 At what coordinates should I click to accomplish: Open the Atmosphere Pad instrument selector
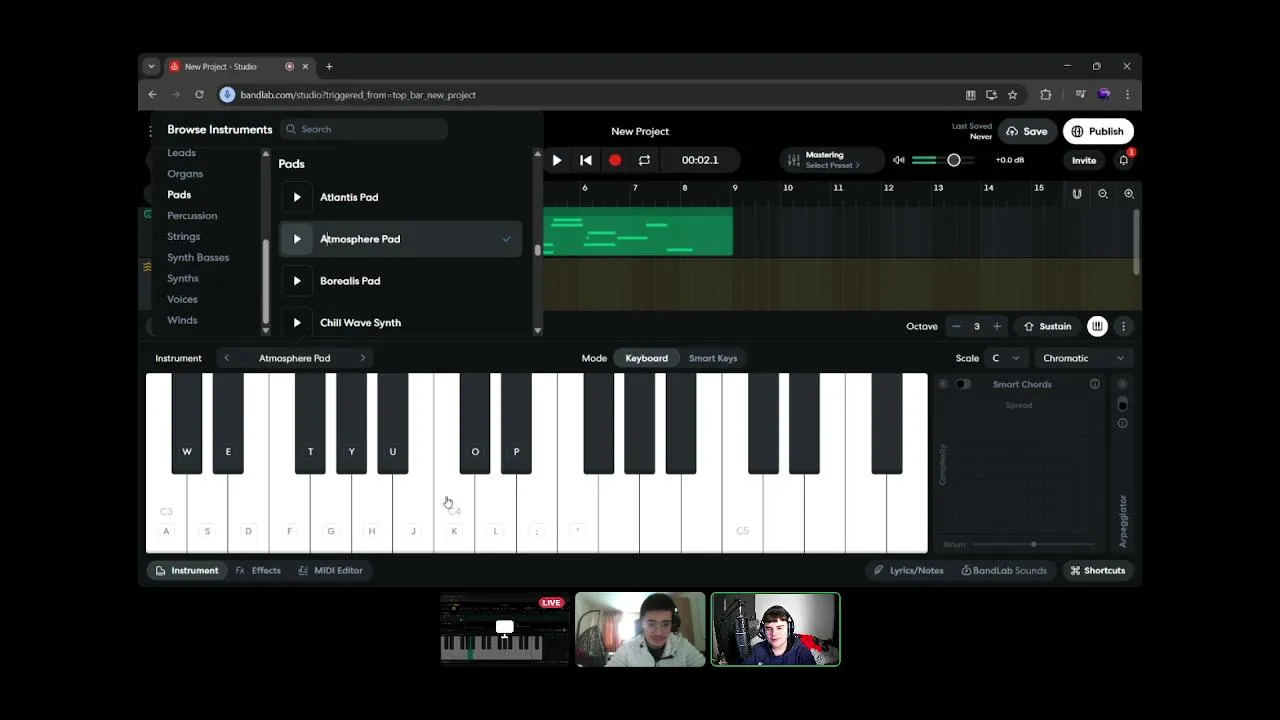click(x=294, y=358)
